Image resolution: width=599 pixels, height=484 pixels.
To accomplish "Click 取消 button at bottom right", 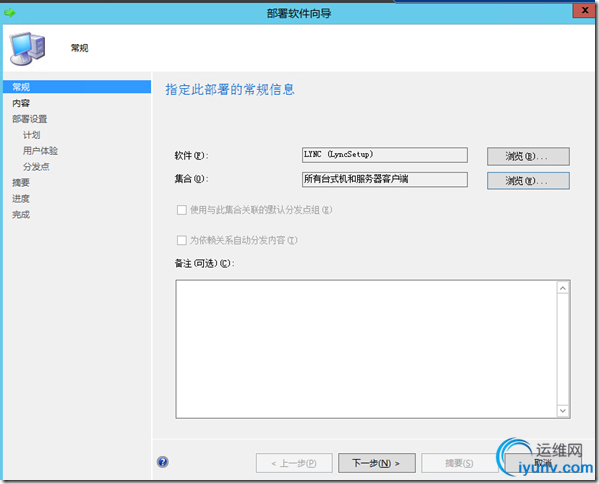I will coord(544,463).
